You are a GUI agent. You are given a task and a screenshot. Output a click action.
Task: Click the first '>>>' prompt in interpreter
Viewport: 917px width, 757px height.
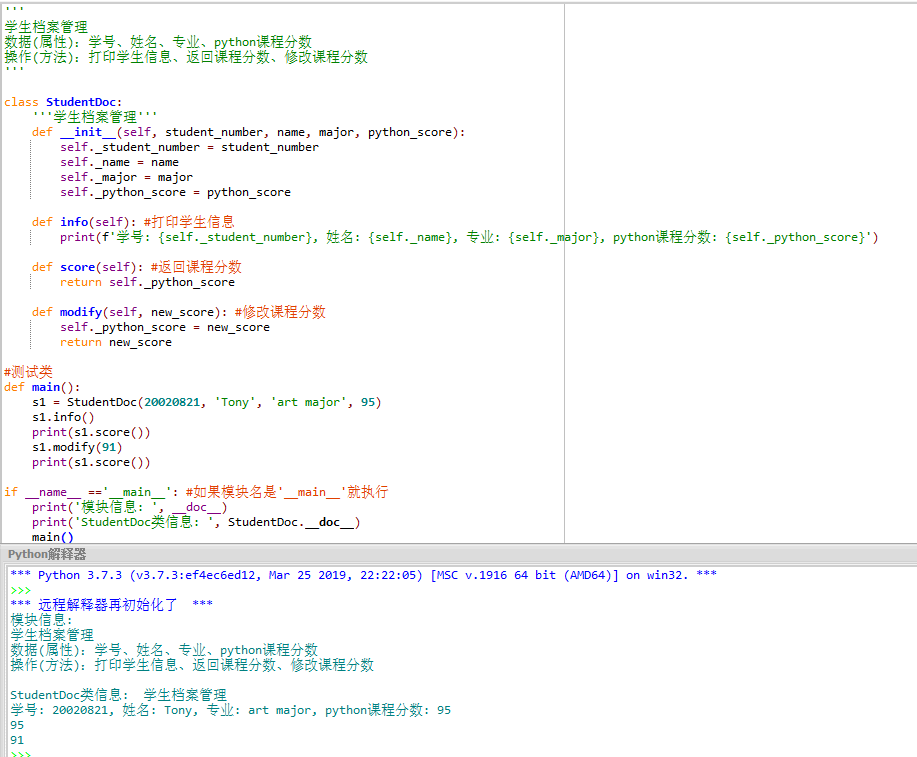(x=20, y=590)
